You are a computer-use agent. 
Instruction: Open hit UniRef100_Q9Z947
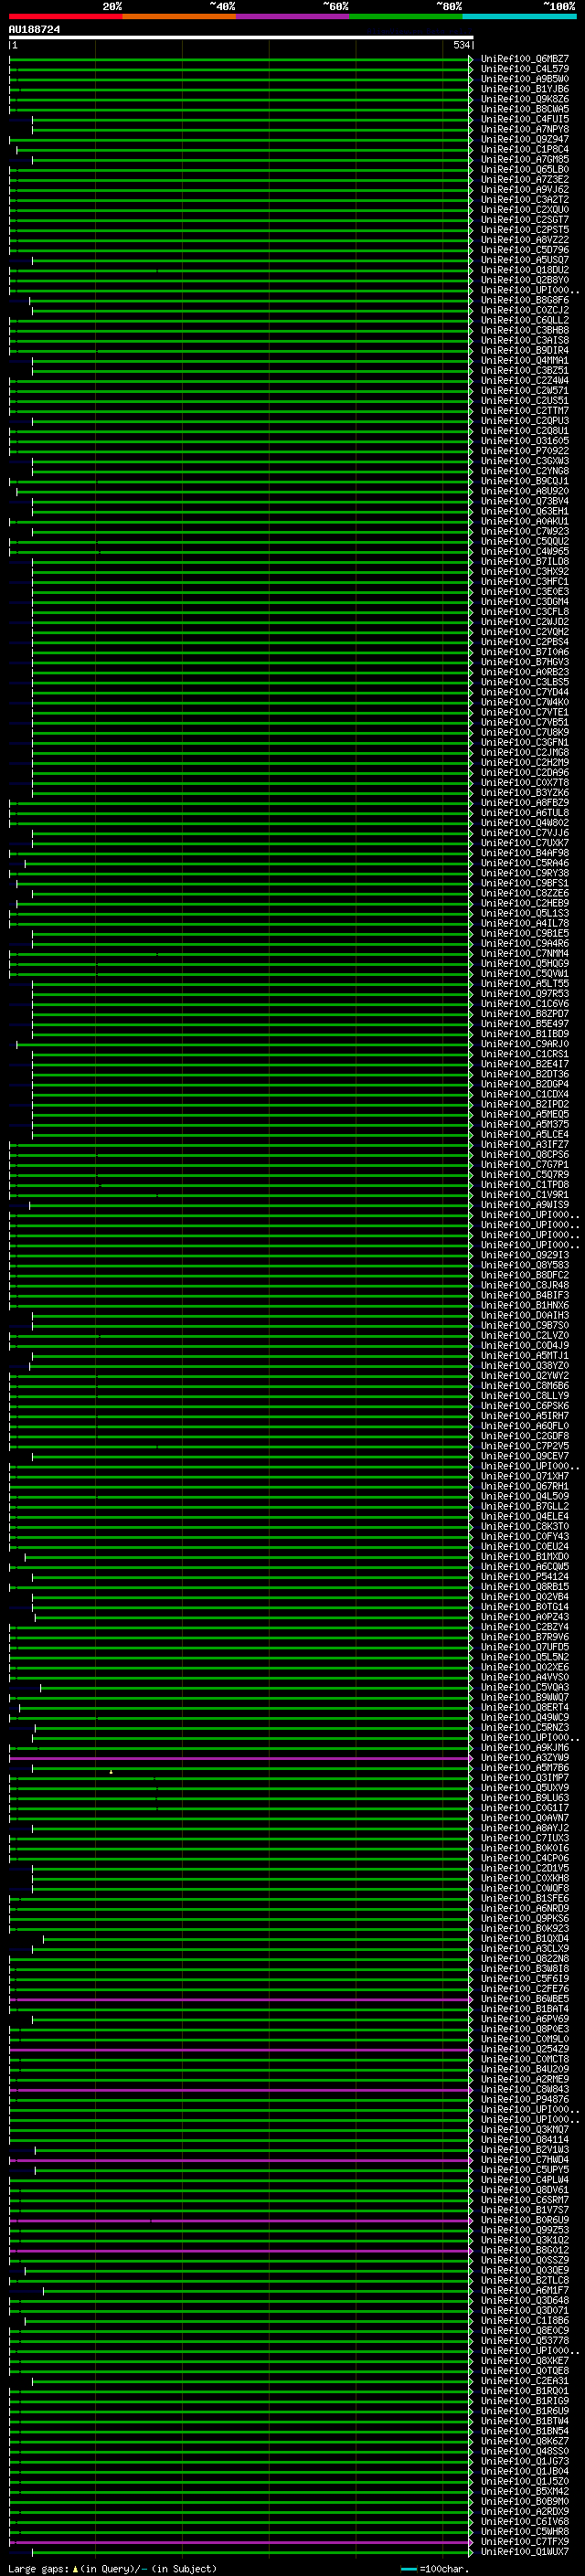(525, 139)
